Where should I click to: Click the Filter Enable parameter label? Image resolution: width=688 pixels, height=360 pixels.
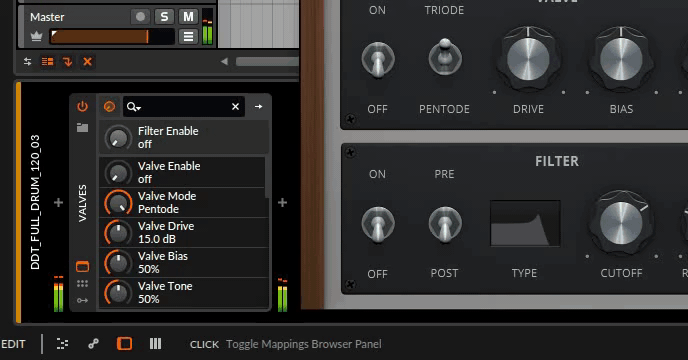click(168, 131)
